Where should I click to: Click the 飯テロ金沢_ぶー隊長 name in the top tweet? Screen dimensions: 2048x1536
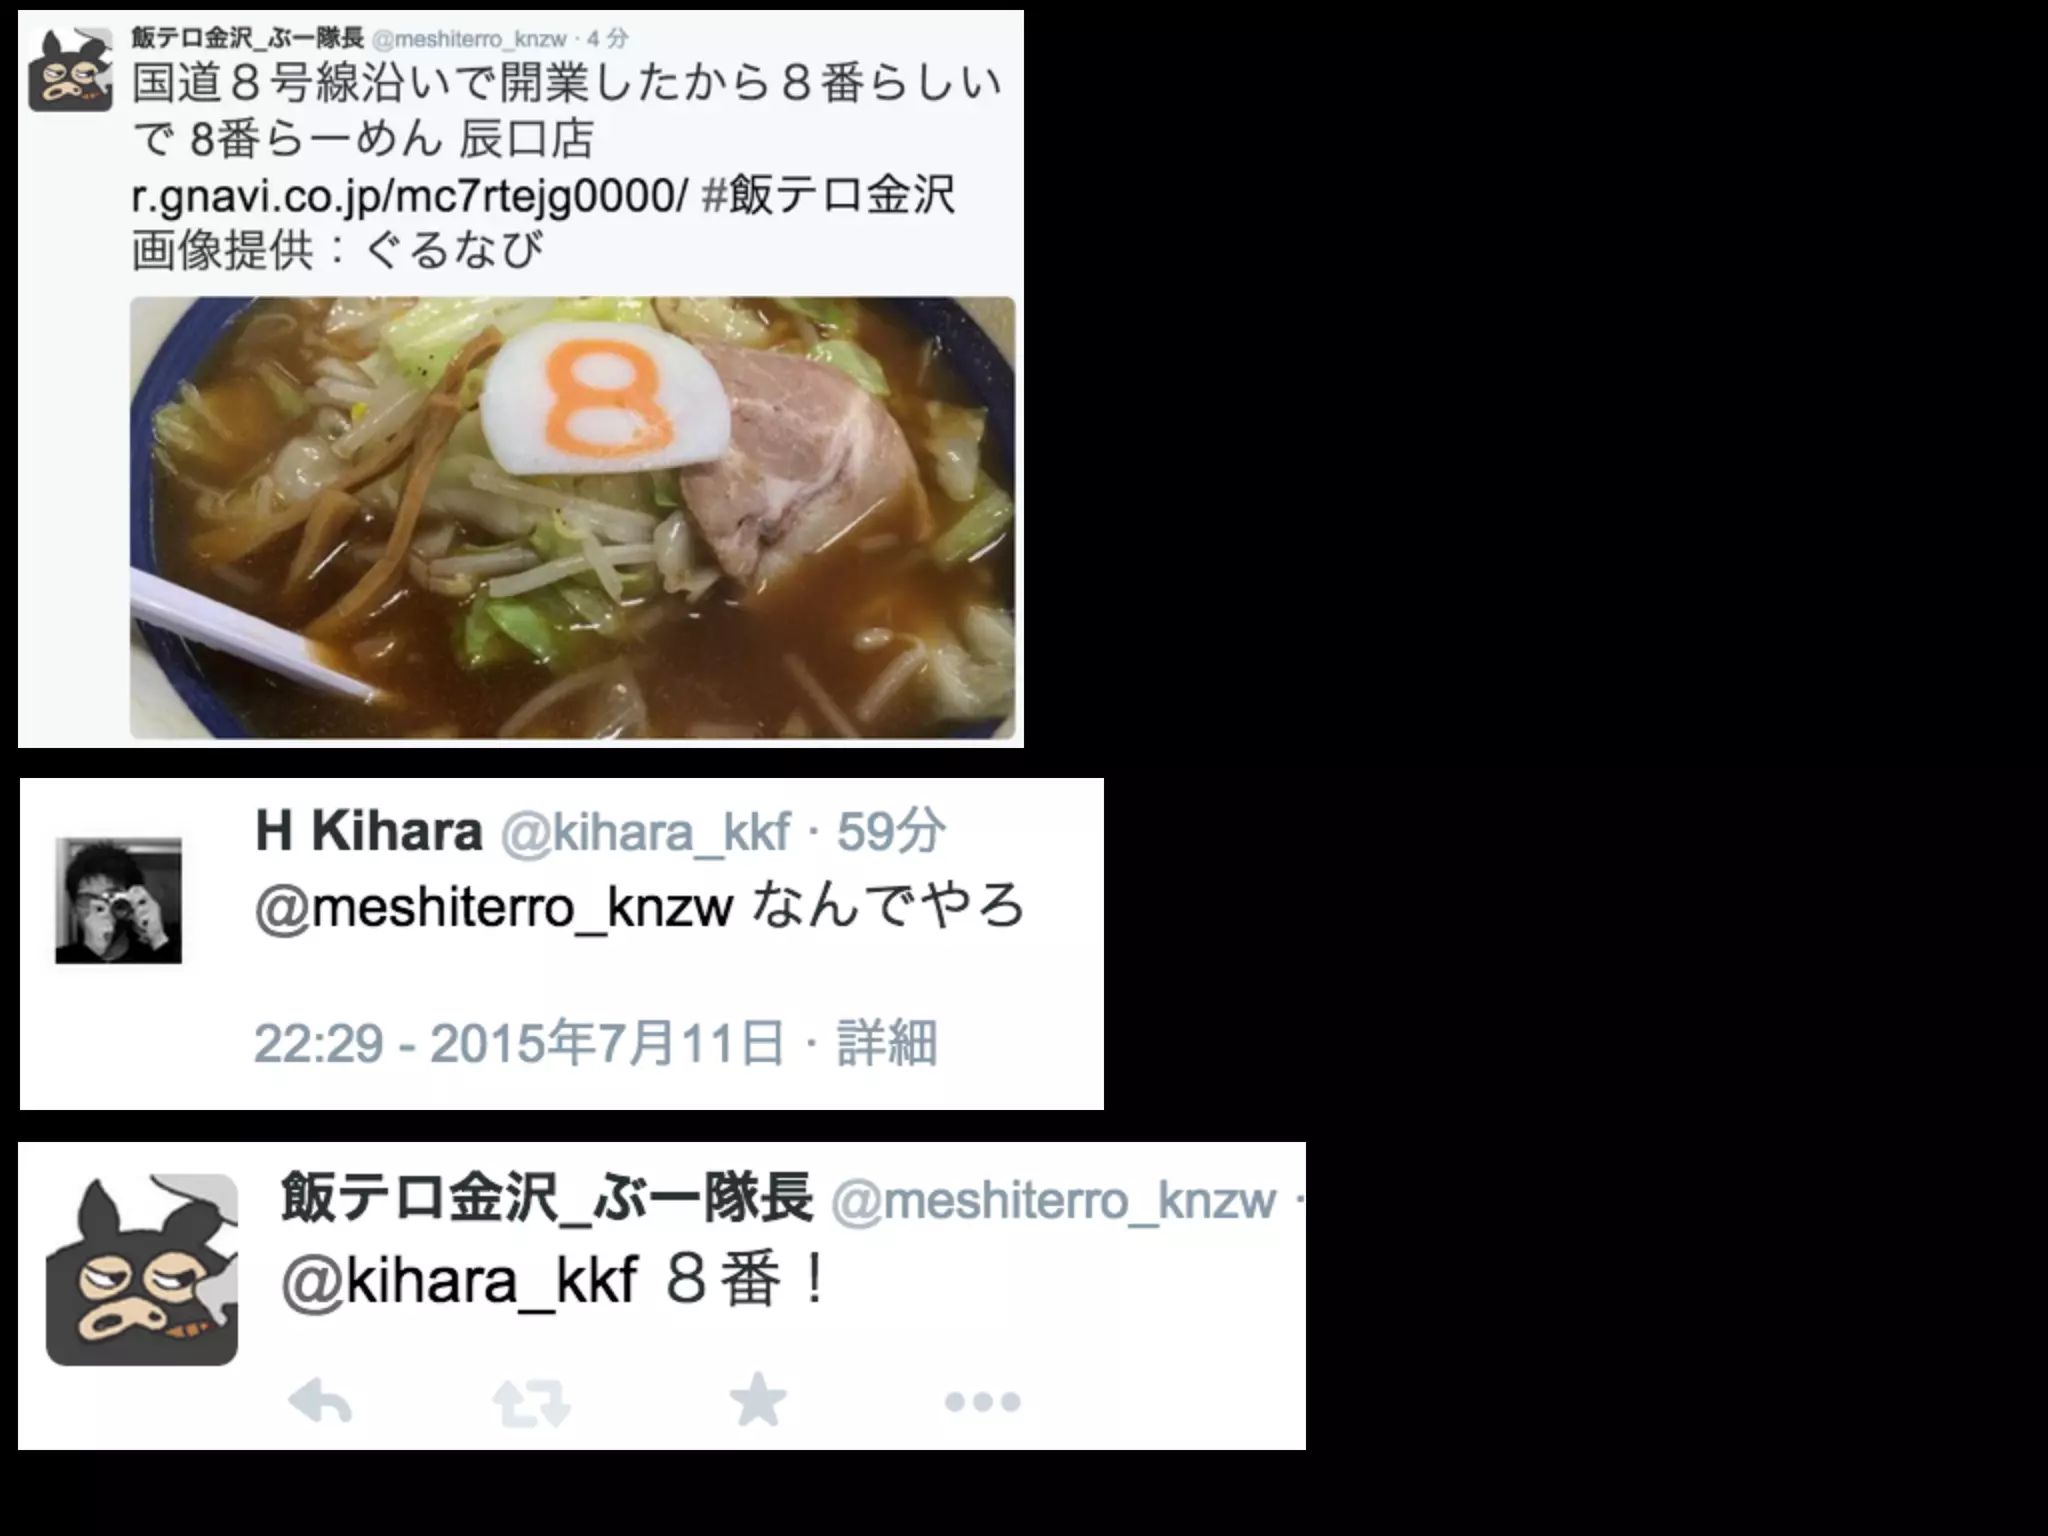[247, 39]
